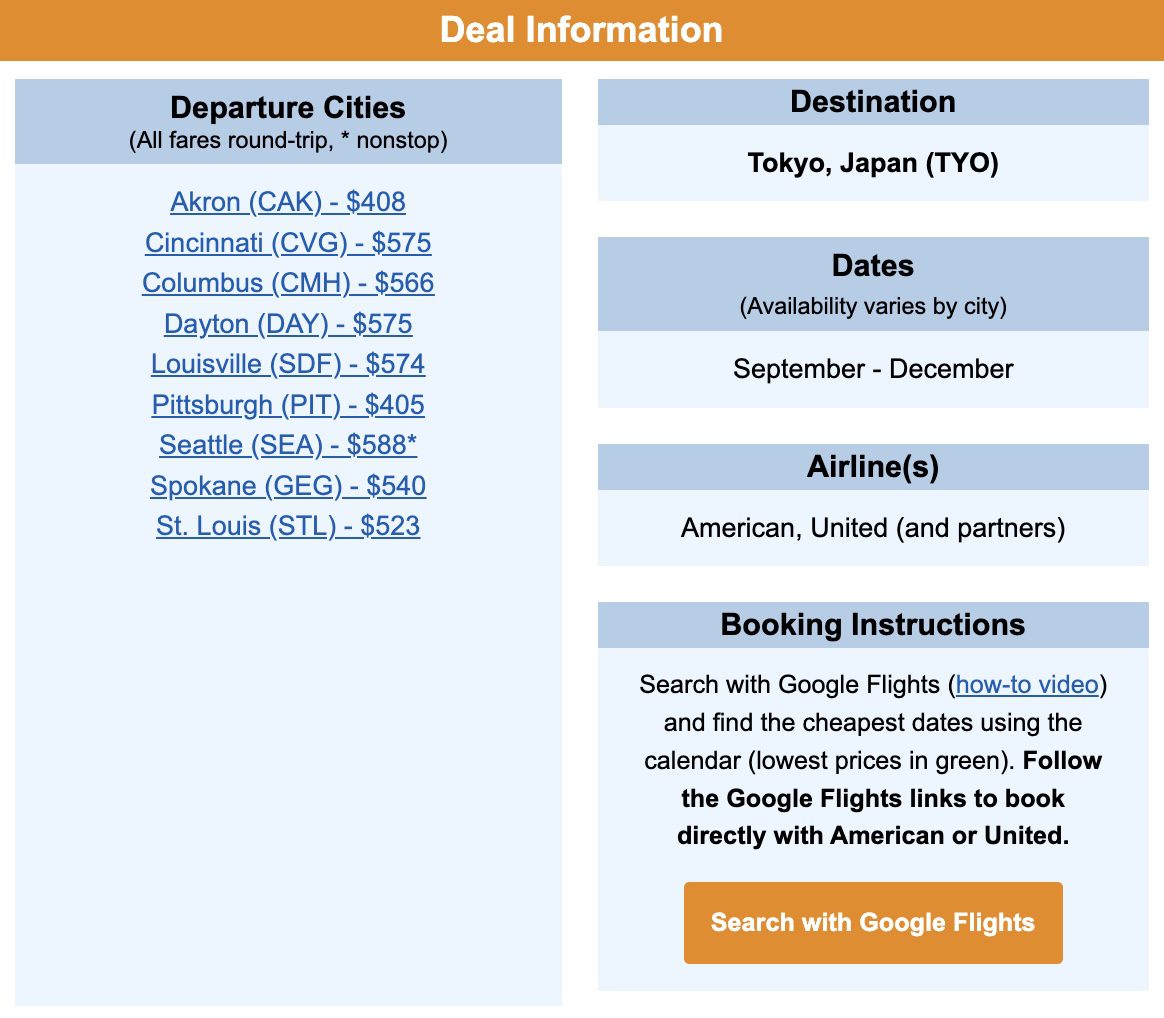The height and width of the screenshot is (1018, 1164).
Task: Open the Akron (CAK) $408 fare link
Action: click(287, 202)
